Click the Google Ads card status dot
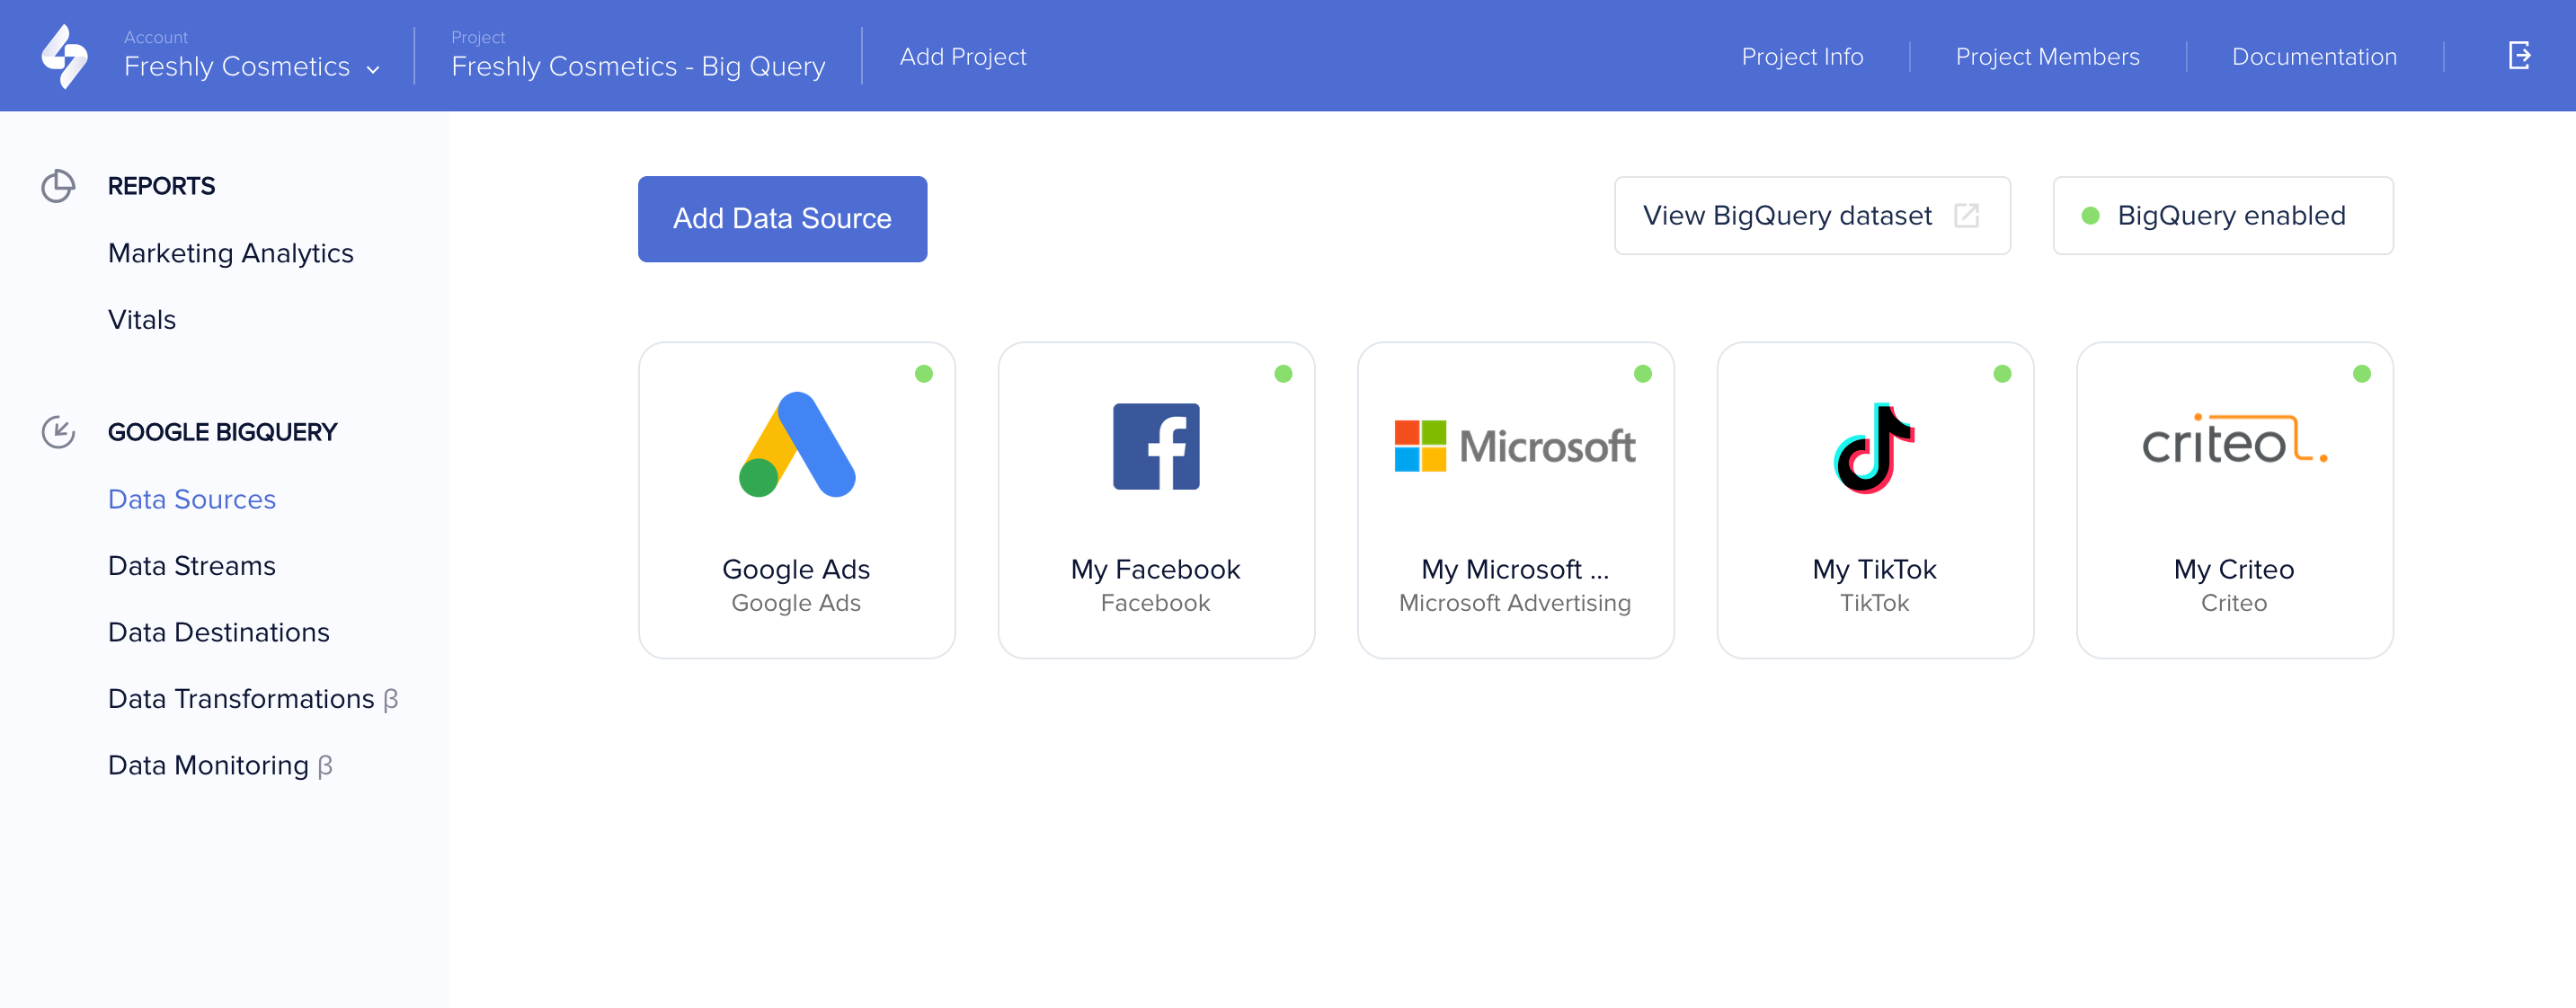 click(924, 374)
